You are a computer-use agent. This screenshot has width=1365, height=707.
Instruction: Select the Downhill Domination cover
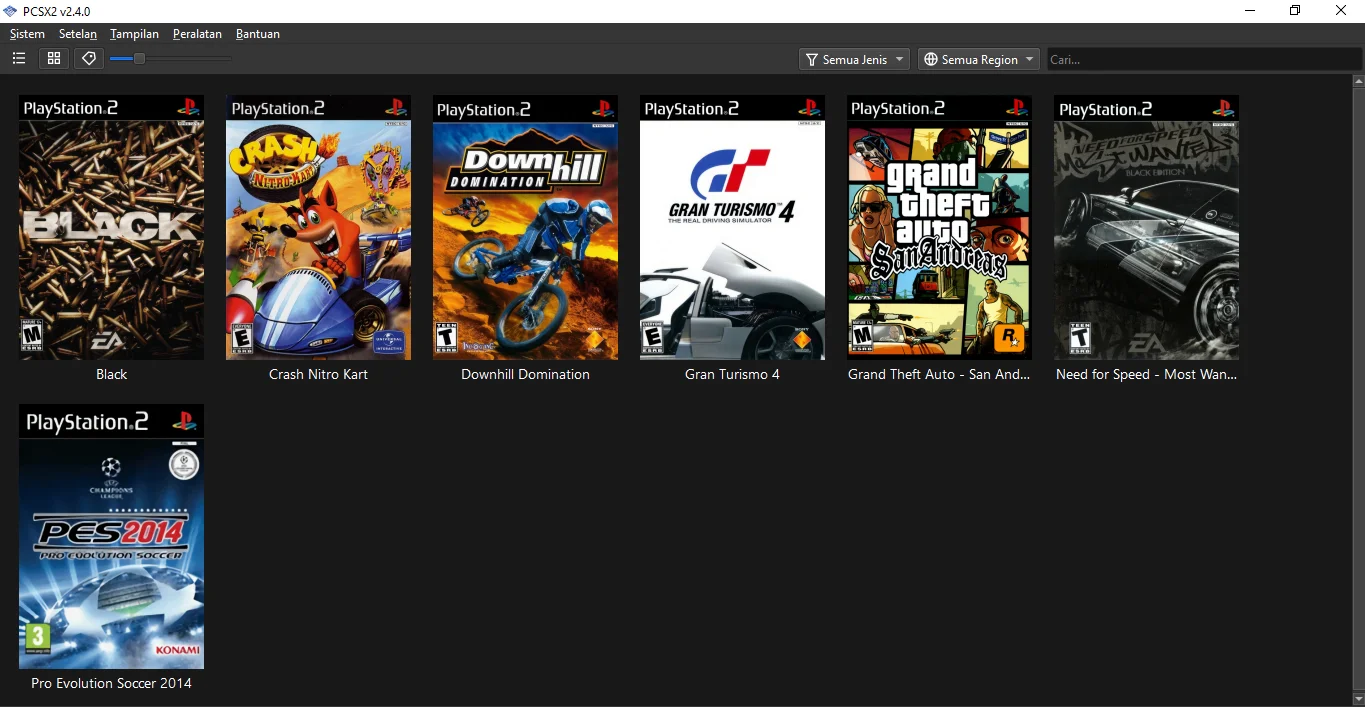(x=525, y=228)
